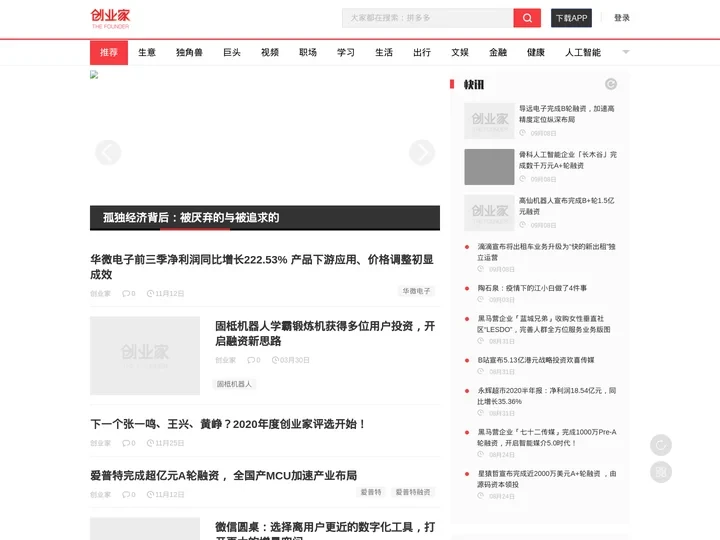Image resolution: width=720 pixels, height=540 pixels.
Task: Open thumbnail of 固柢机器人 article
Action: (x=145, y=355)
